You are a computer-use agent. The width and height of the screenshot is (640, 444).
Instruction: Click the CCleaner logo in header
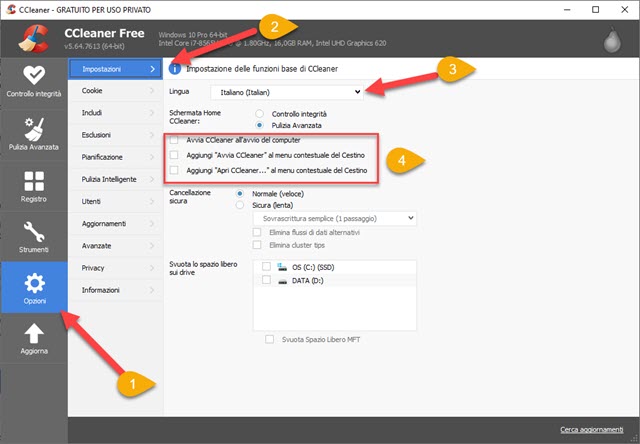point(33,39)
